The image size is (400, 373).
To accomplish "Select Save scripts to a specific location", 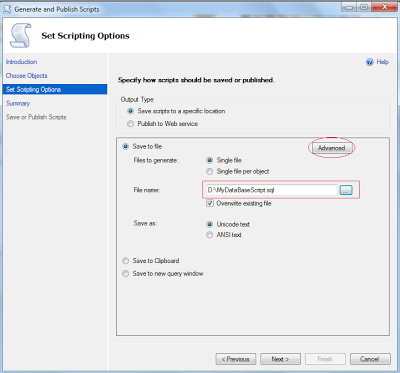I will (x=131, y=111).
